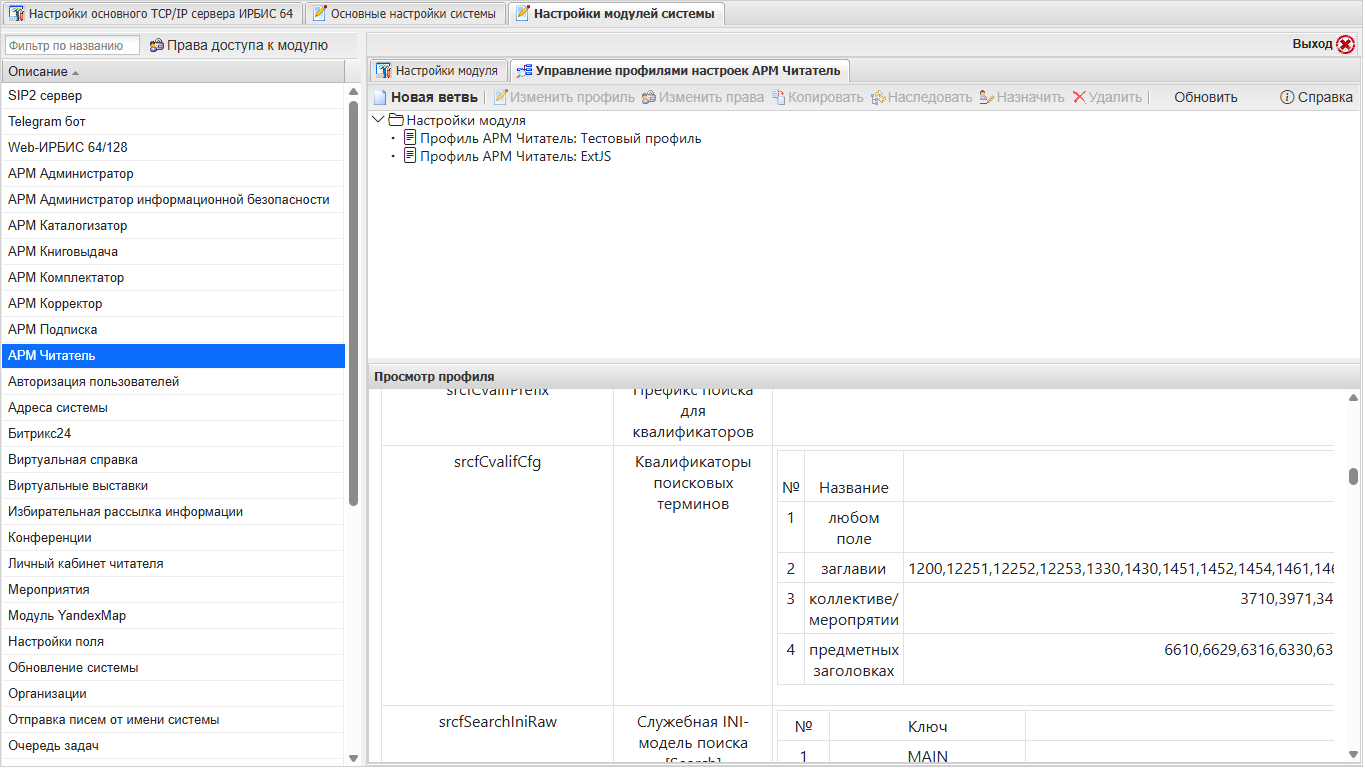This screenshot has height=768, width=1365.
Task: Switch to Основные настройки системы tab
Action: point(403,14)
